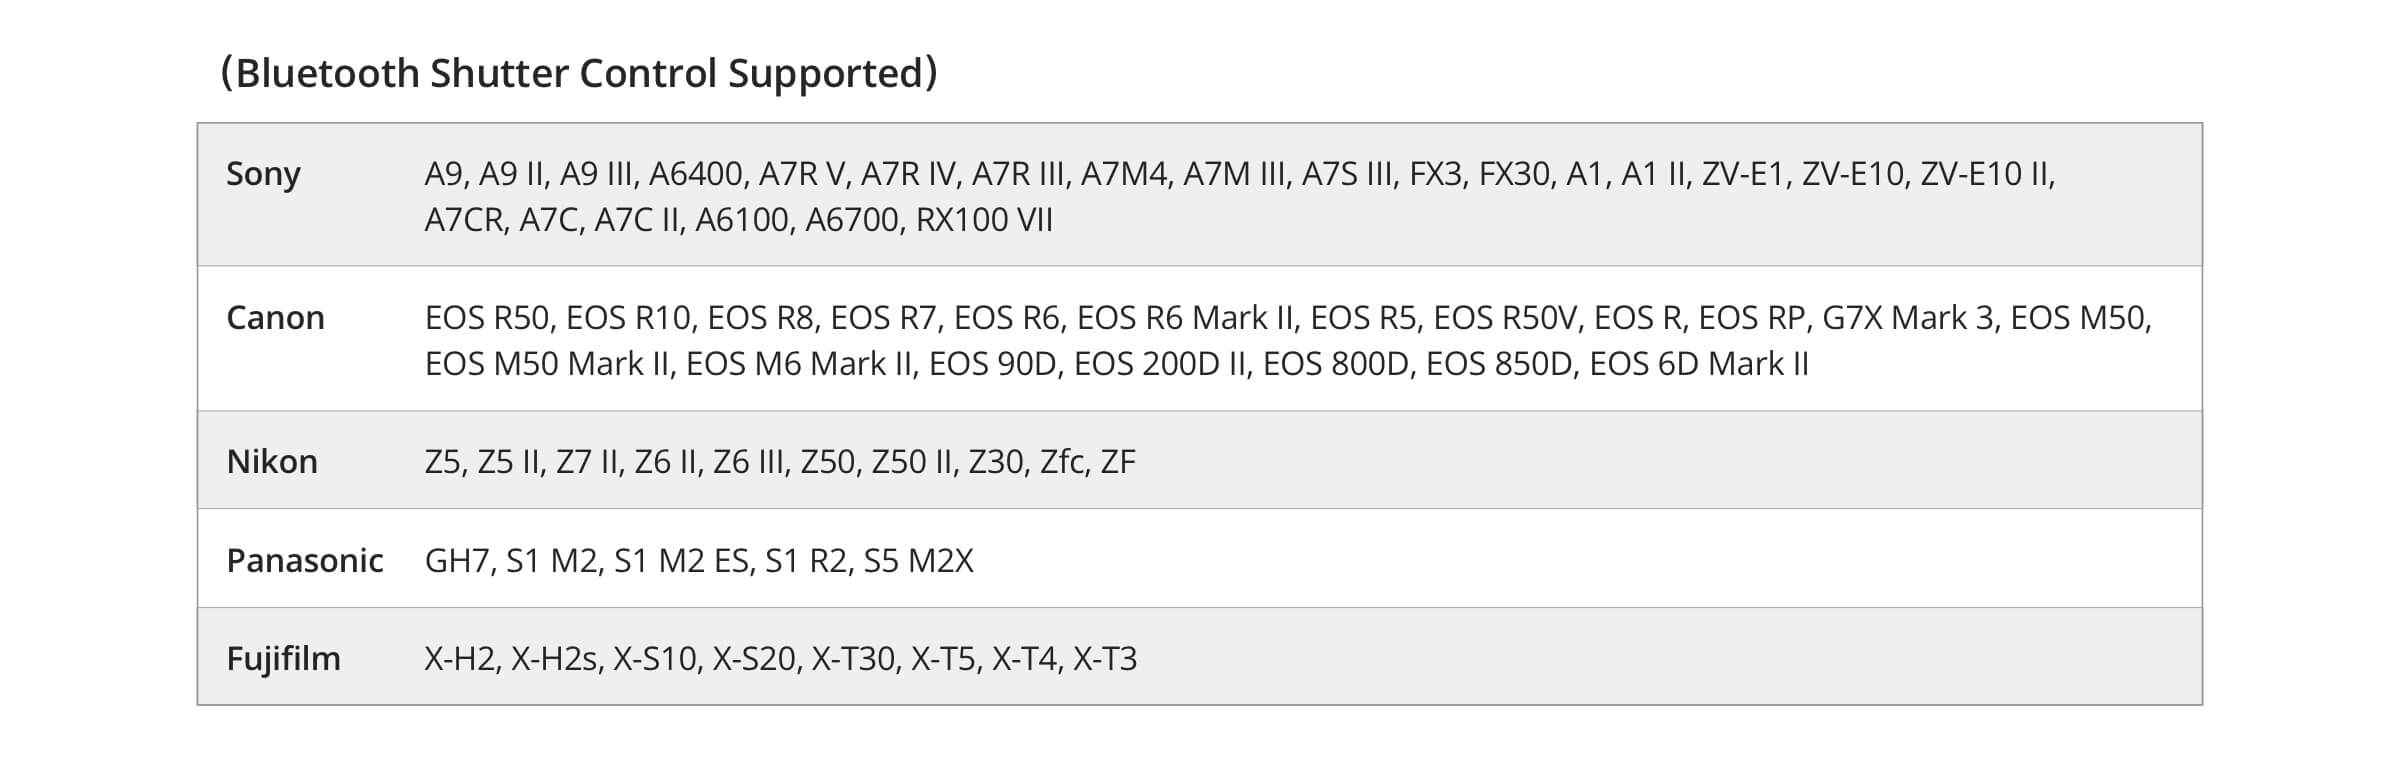Select the Fujifilm brand label
This screenshot has width=2400, height=765.
coord(283,659)
